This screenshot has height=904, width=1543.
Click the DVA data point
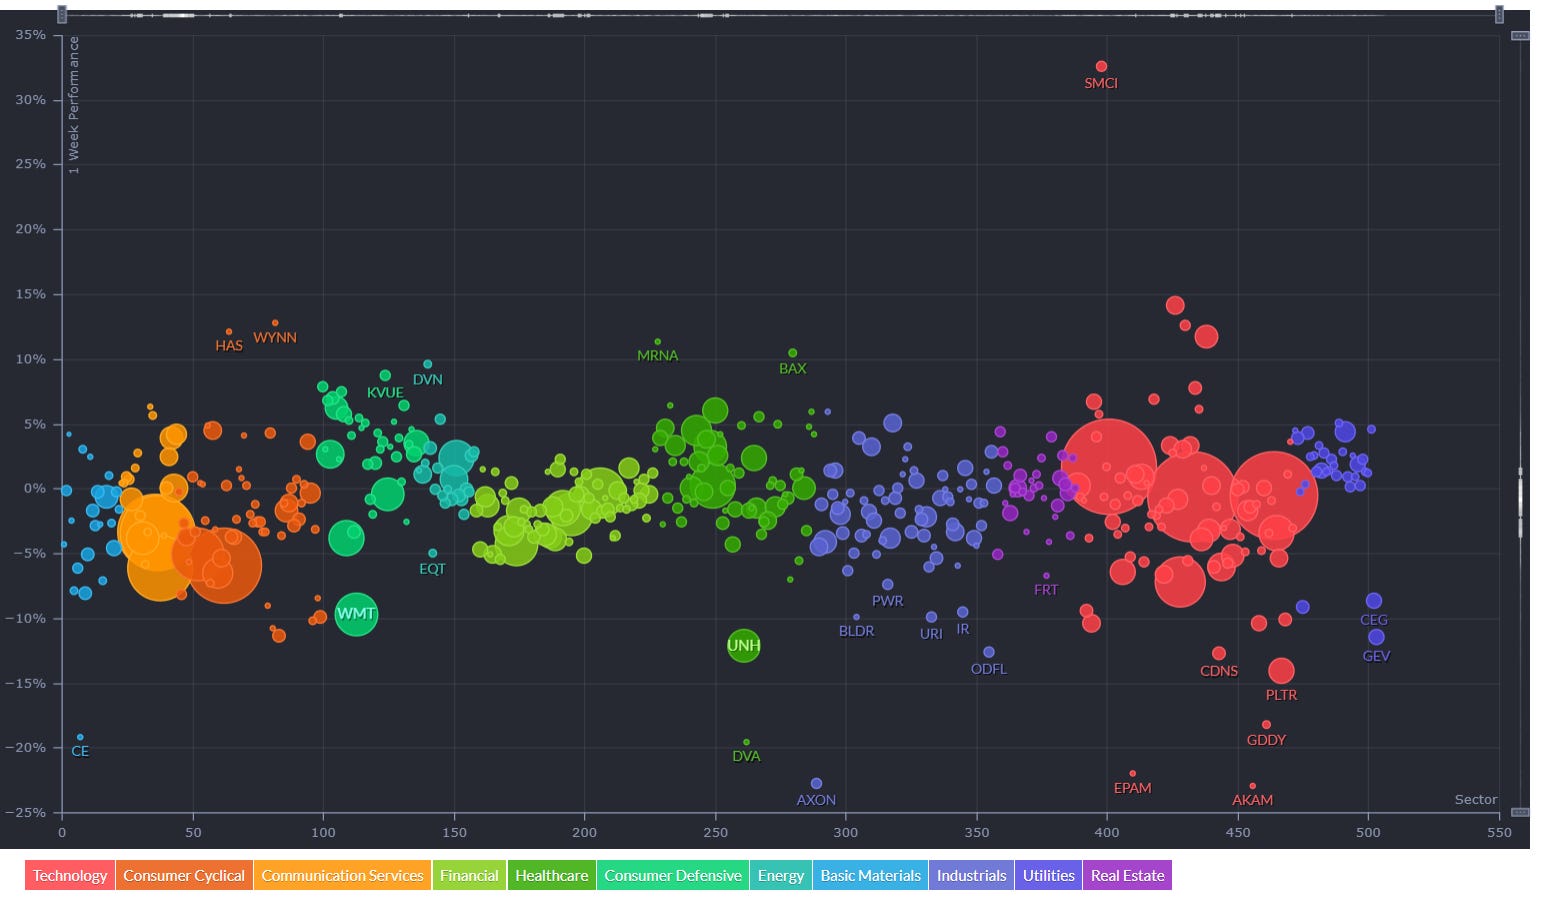point(746,742)
